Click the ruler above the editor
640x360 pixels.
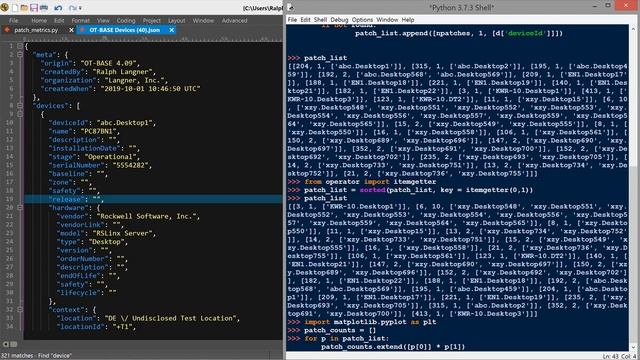pos(153,38)
